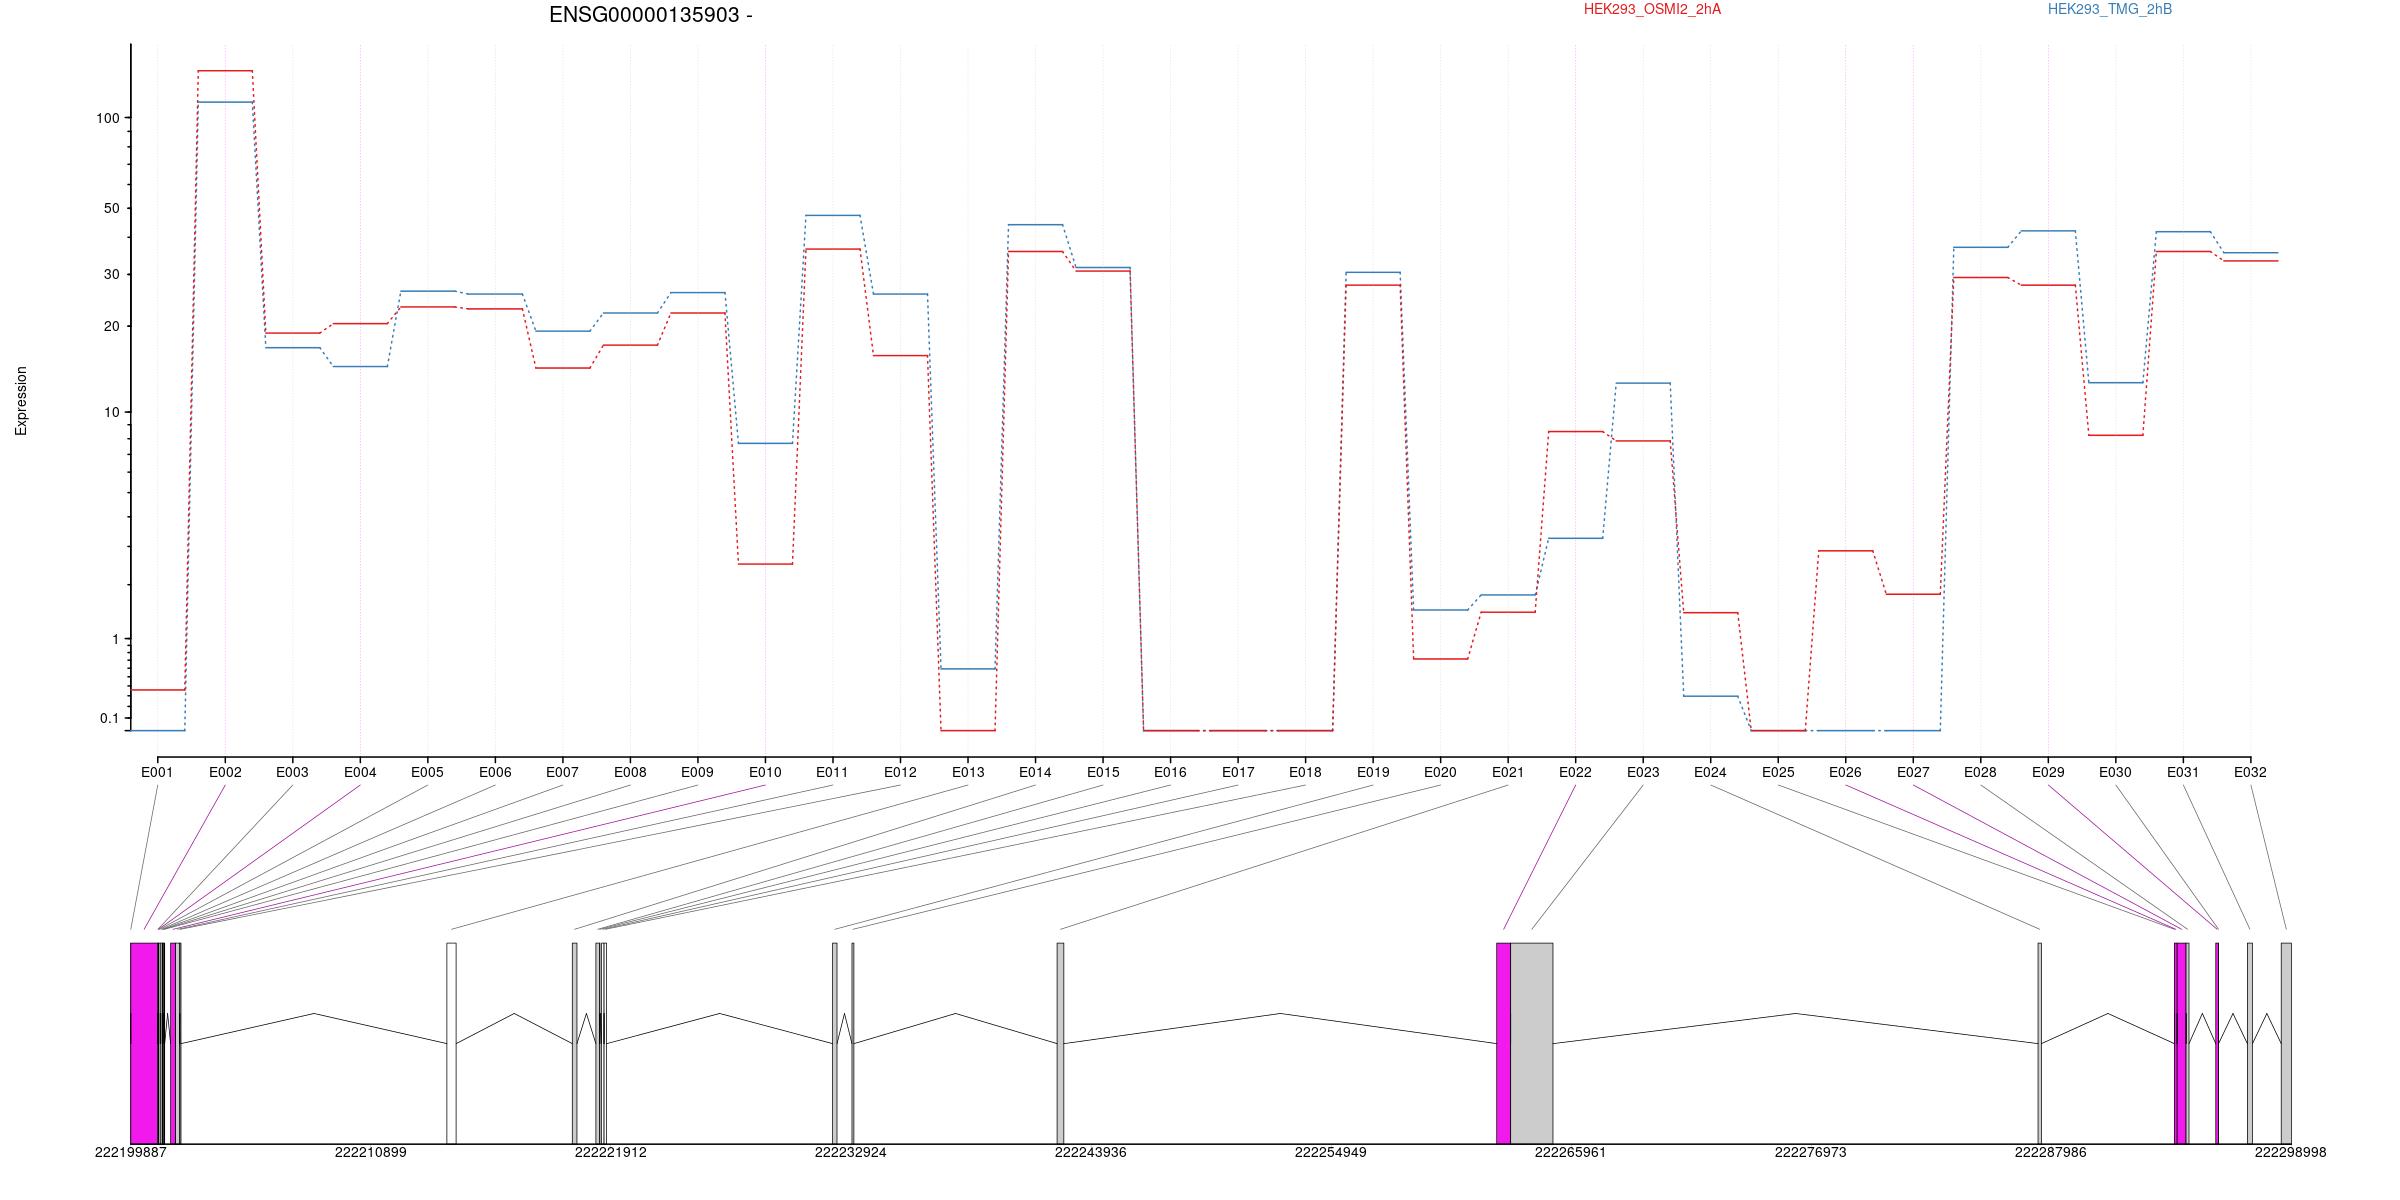Click the ENSG00000135903 plot title
This screenshot has height=1200, width=2400.
(651, 15)
